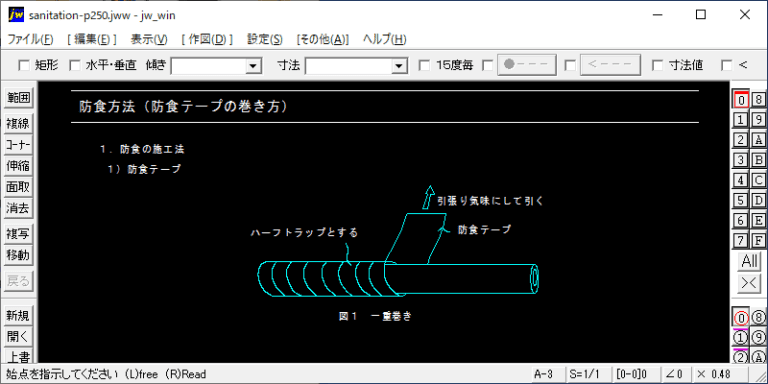The height and width of the screenshot is (384, 768).
Task: Select layer 7 square button
Action: coord(741,240)
